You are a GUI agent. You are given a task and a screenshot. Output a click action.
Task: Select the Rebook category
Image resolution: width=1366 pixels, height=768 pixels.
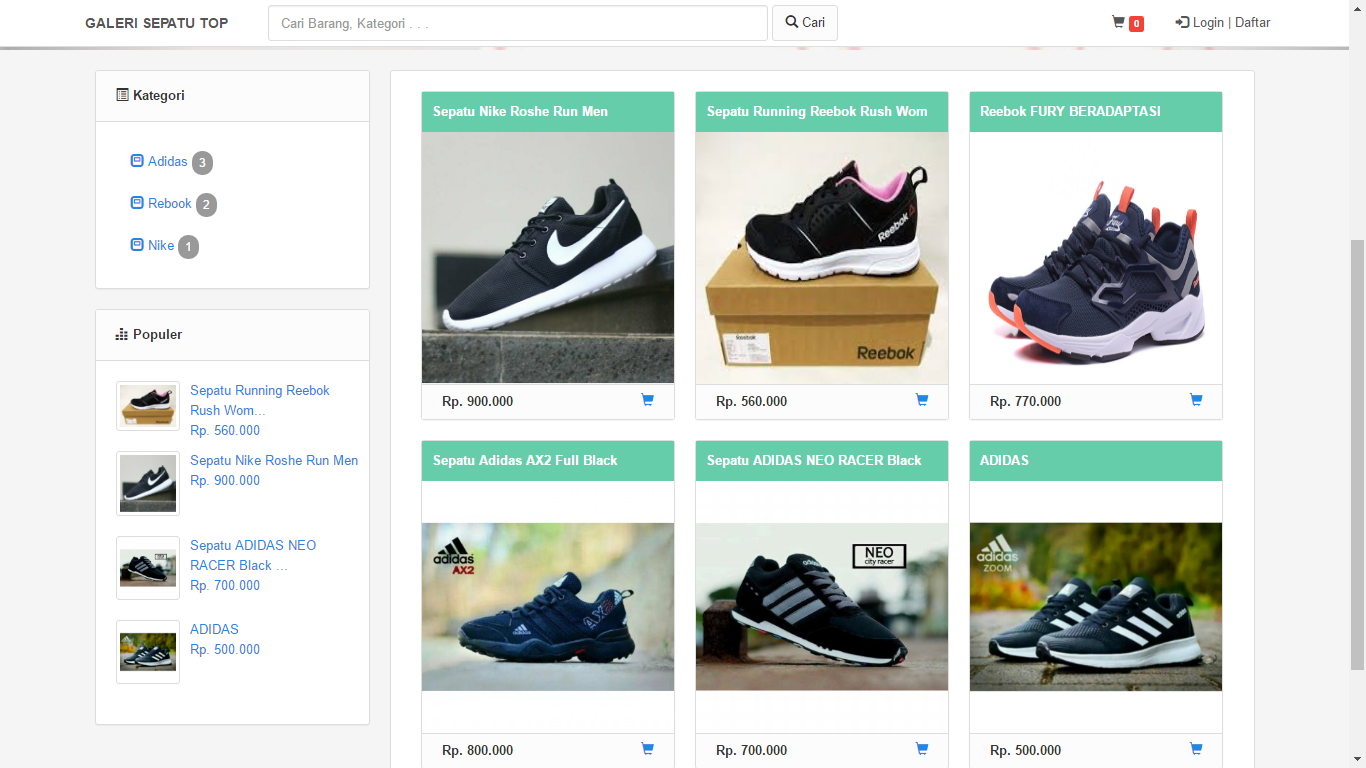coord(169,204)
